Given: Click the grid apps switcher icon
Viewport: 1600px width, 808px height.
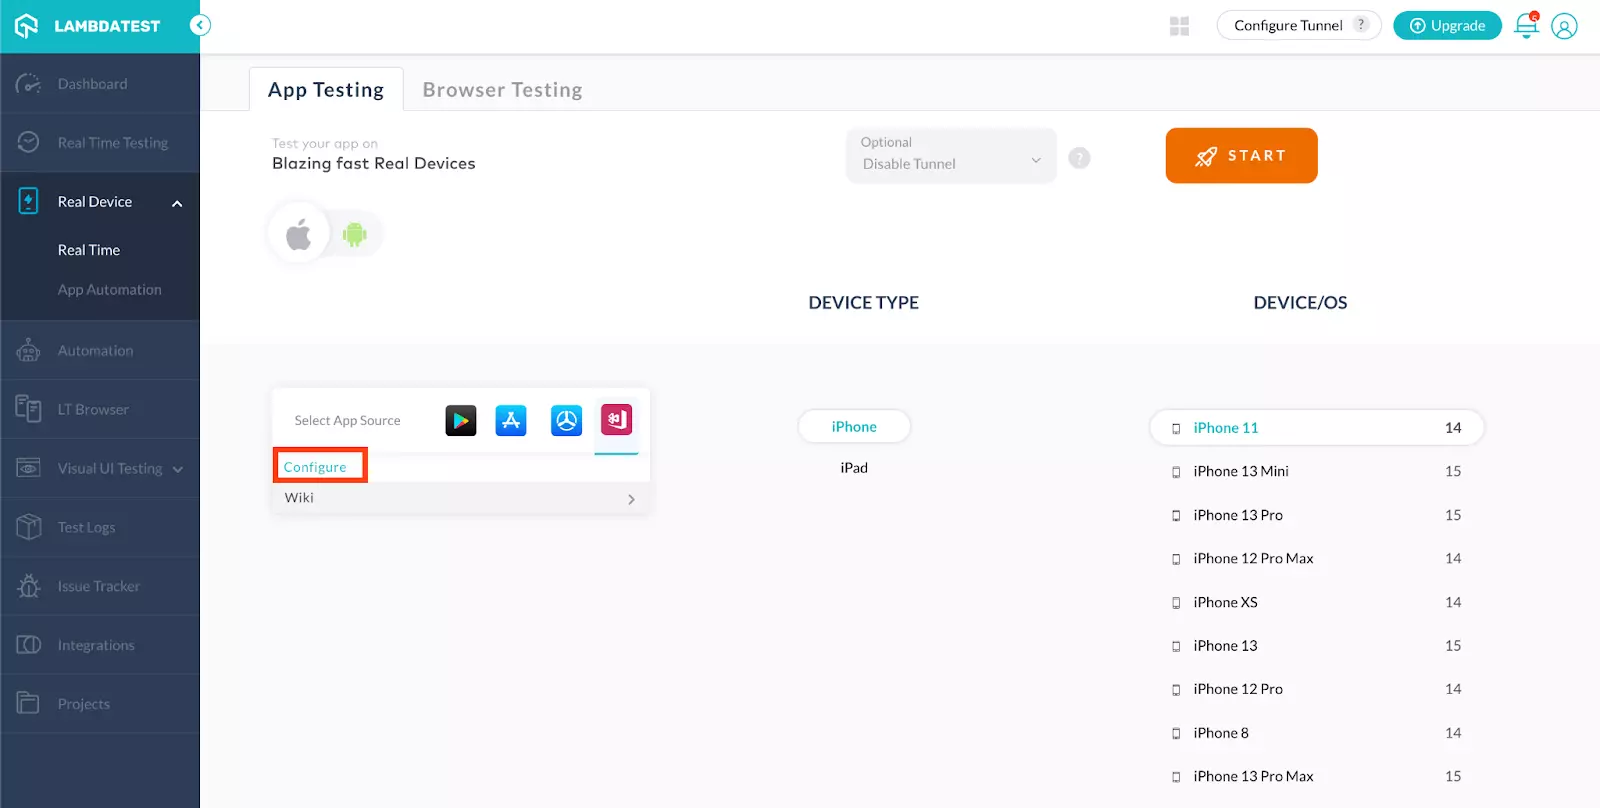Looking at the screenshot, I should pos(1179,26).
